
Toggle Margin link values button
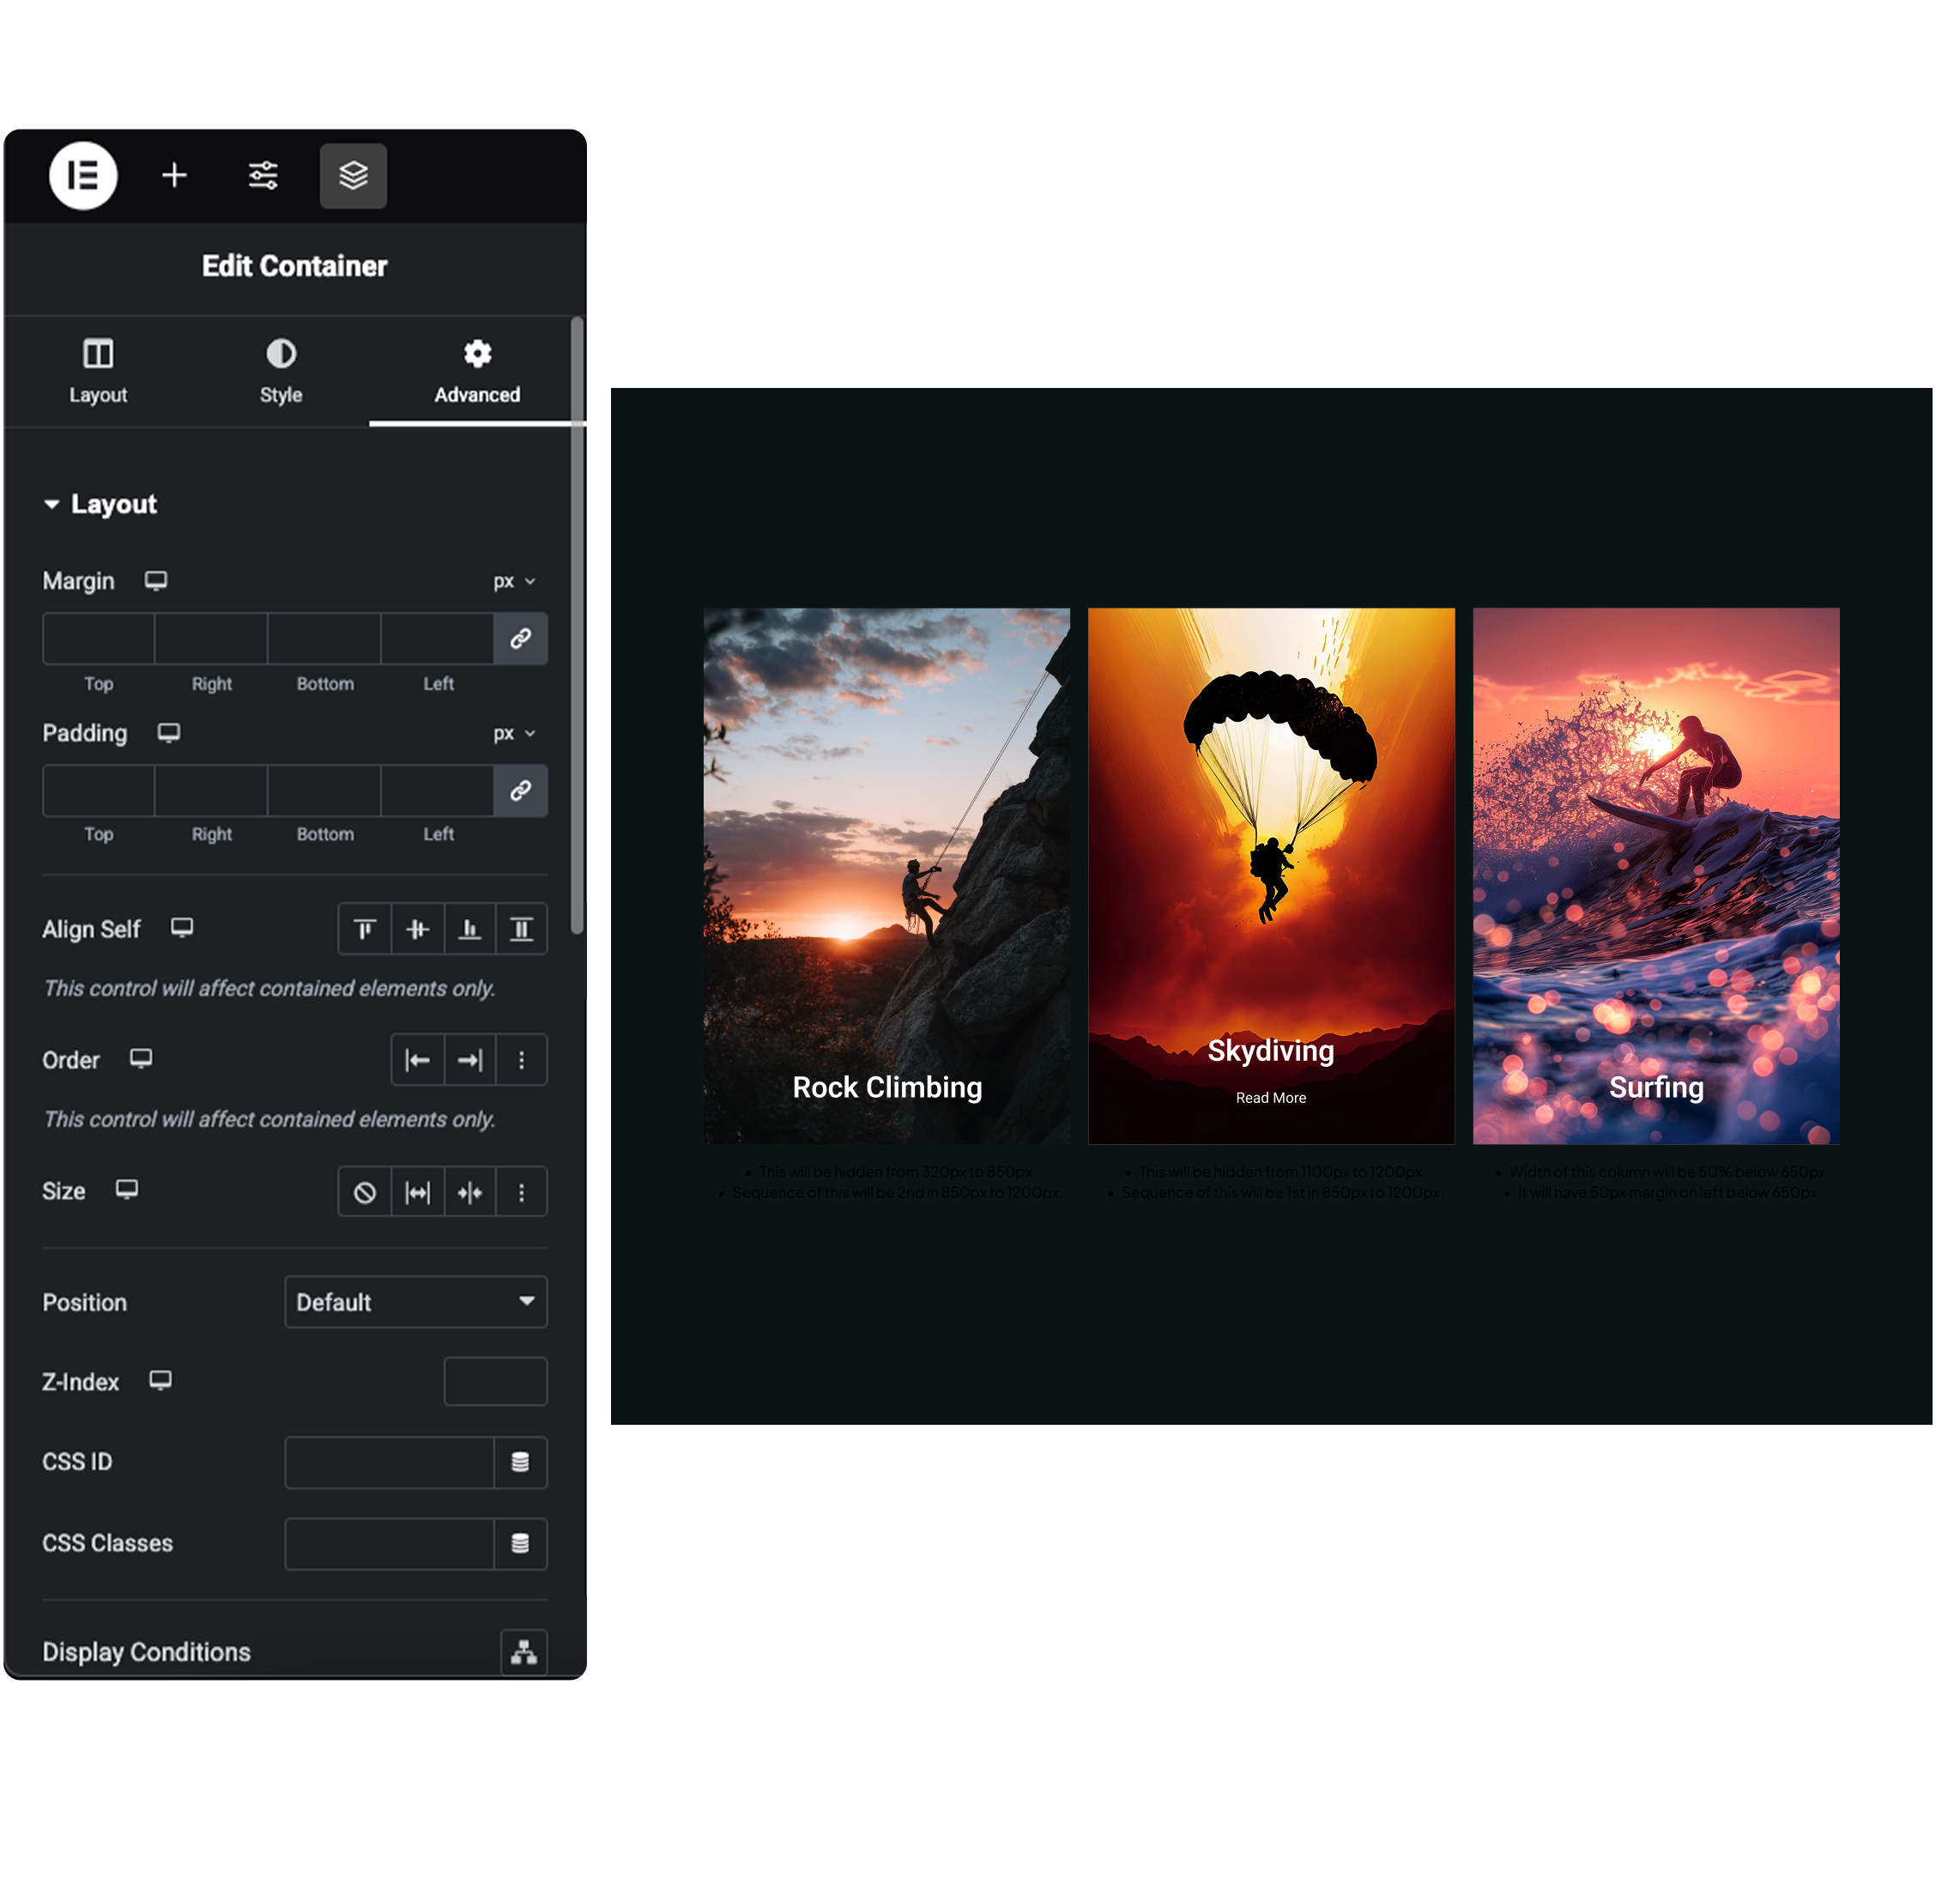(521, 639)
